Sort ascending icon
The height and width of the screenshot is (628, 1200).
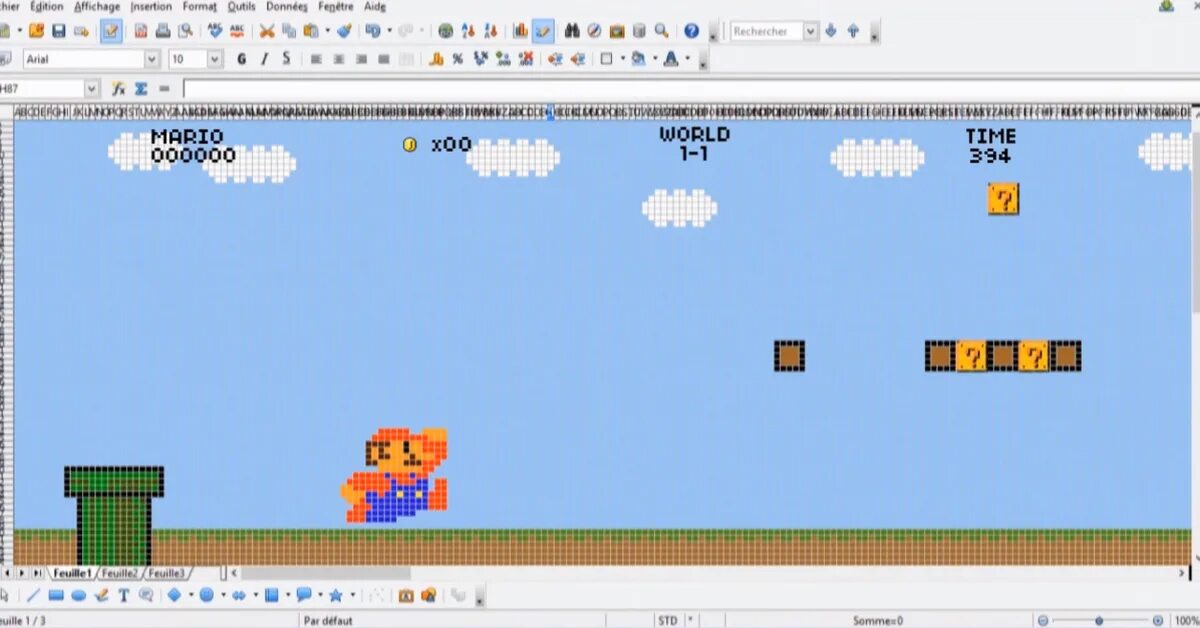(468, 31)
